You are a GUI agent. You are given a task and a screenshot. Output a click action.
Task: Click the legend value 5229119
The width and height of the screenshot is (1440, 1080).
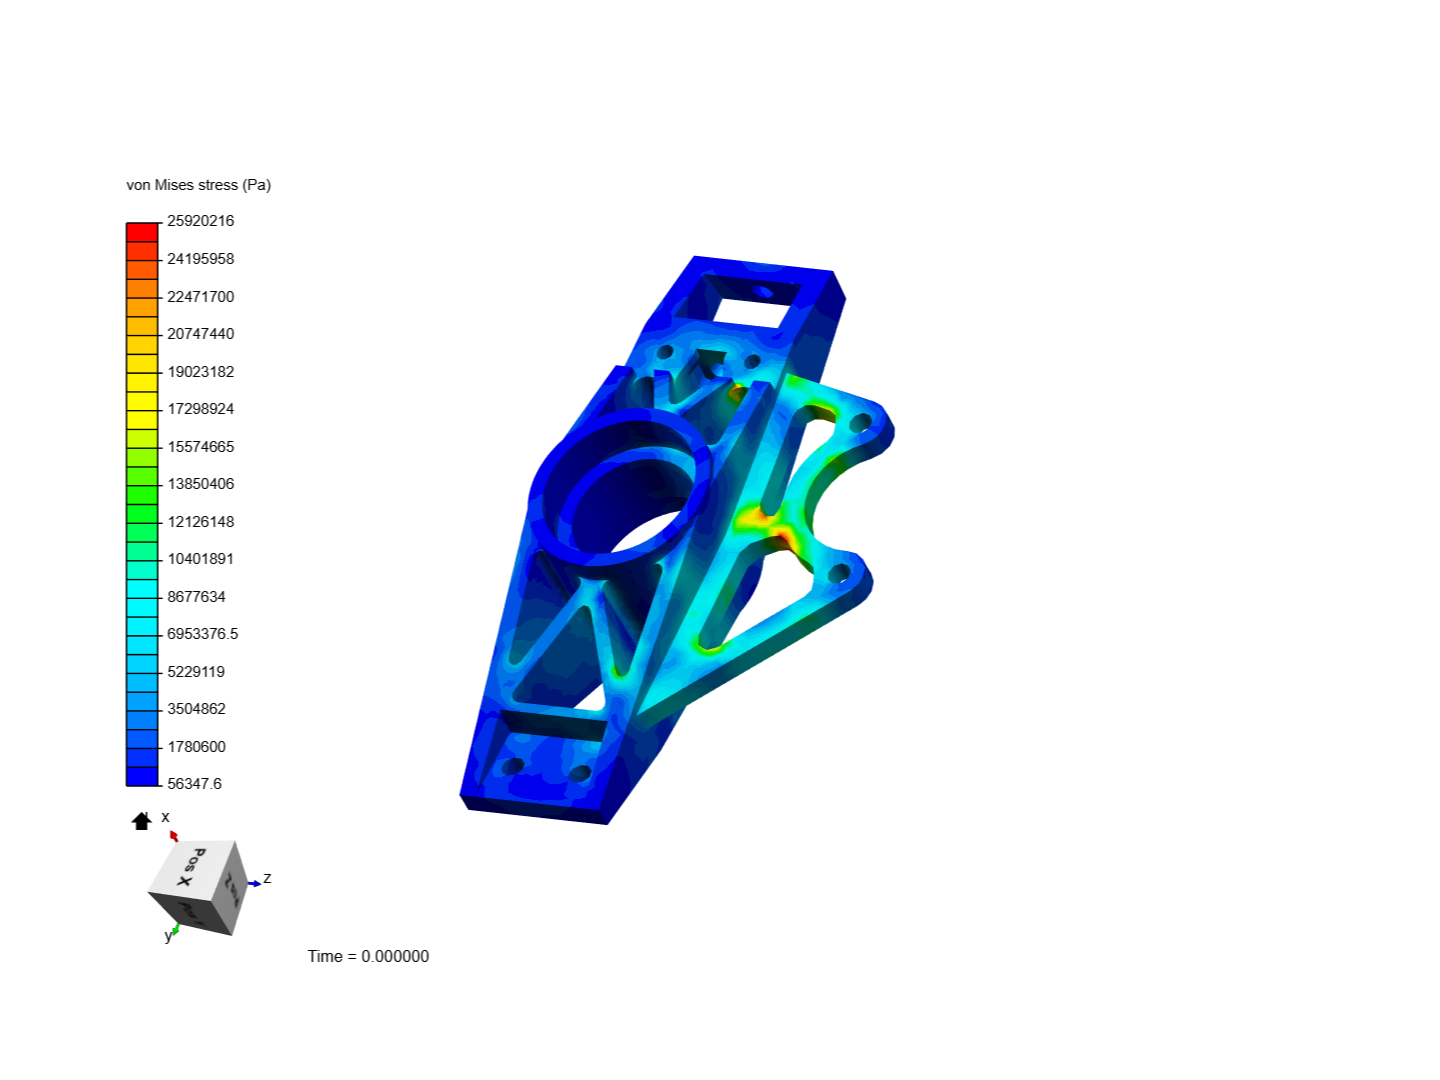pos(197,671)
